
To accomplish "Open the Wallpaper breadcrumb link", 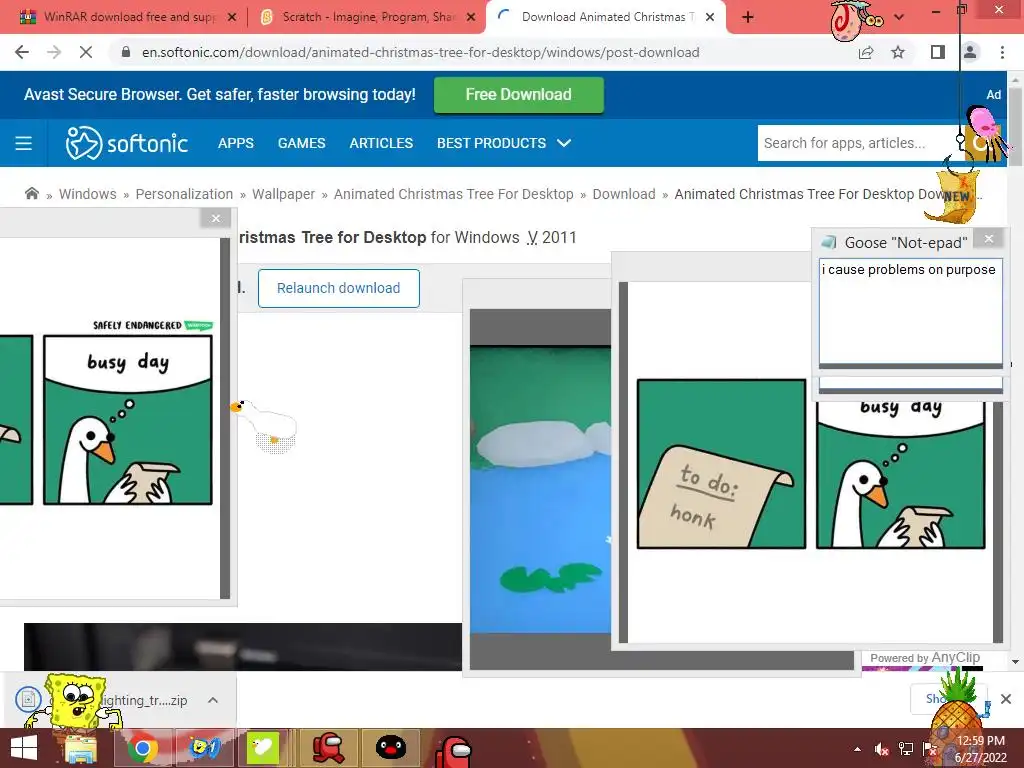I will (283, 194).
